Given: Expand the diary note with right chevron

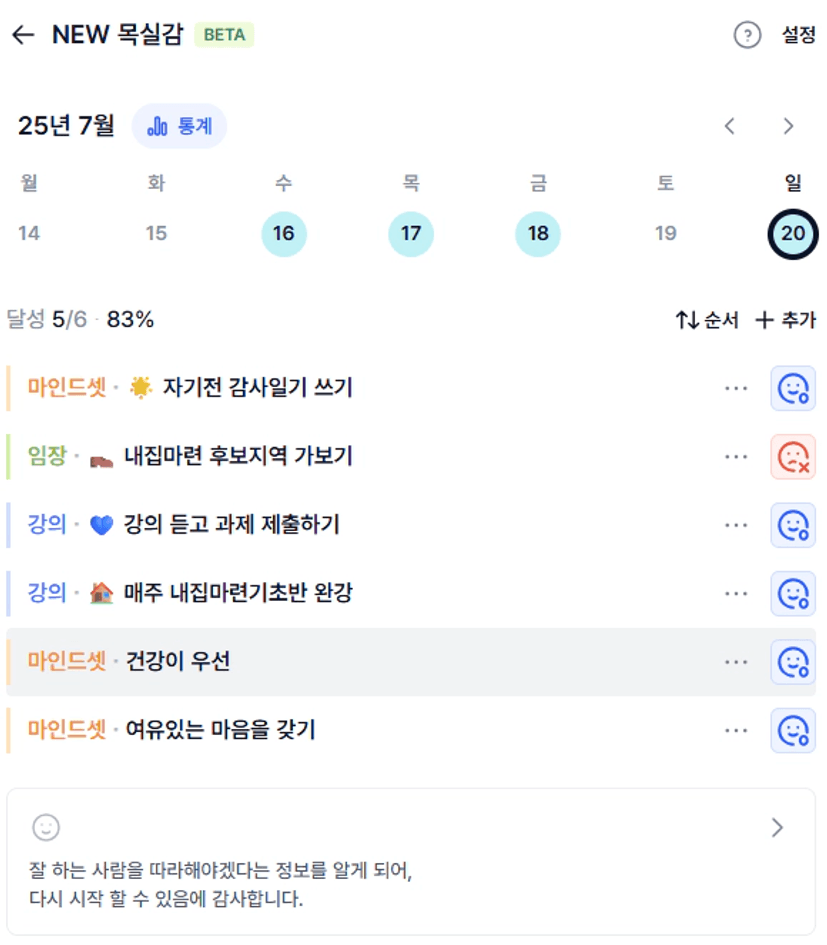Looking at the screenshot, I should [777, 827].
